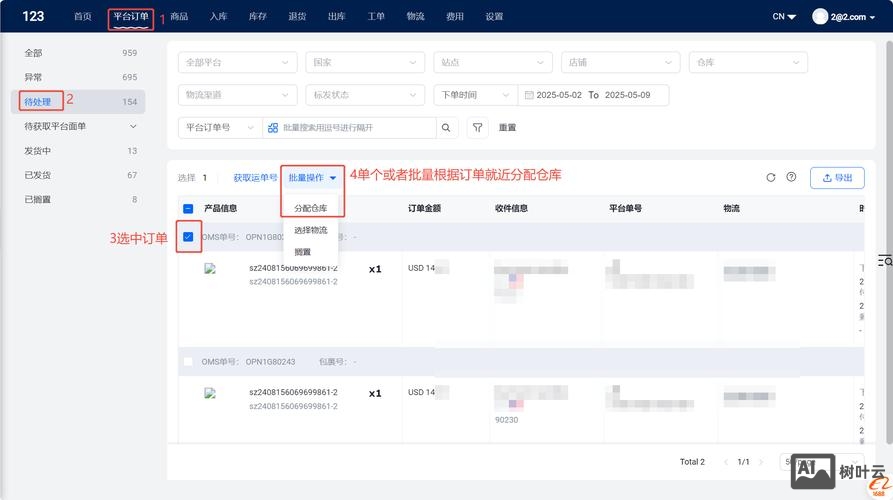This screenshot has height=500, width=893.
Task: Go to previous page arrow
Action: 726,462
